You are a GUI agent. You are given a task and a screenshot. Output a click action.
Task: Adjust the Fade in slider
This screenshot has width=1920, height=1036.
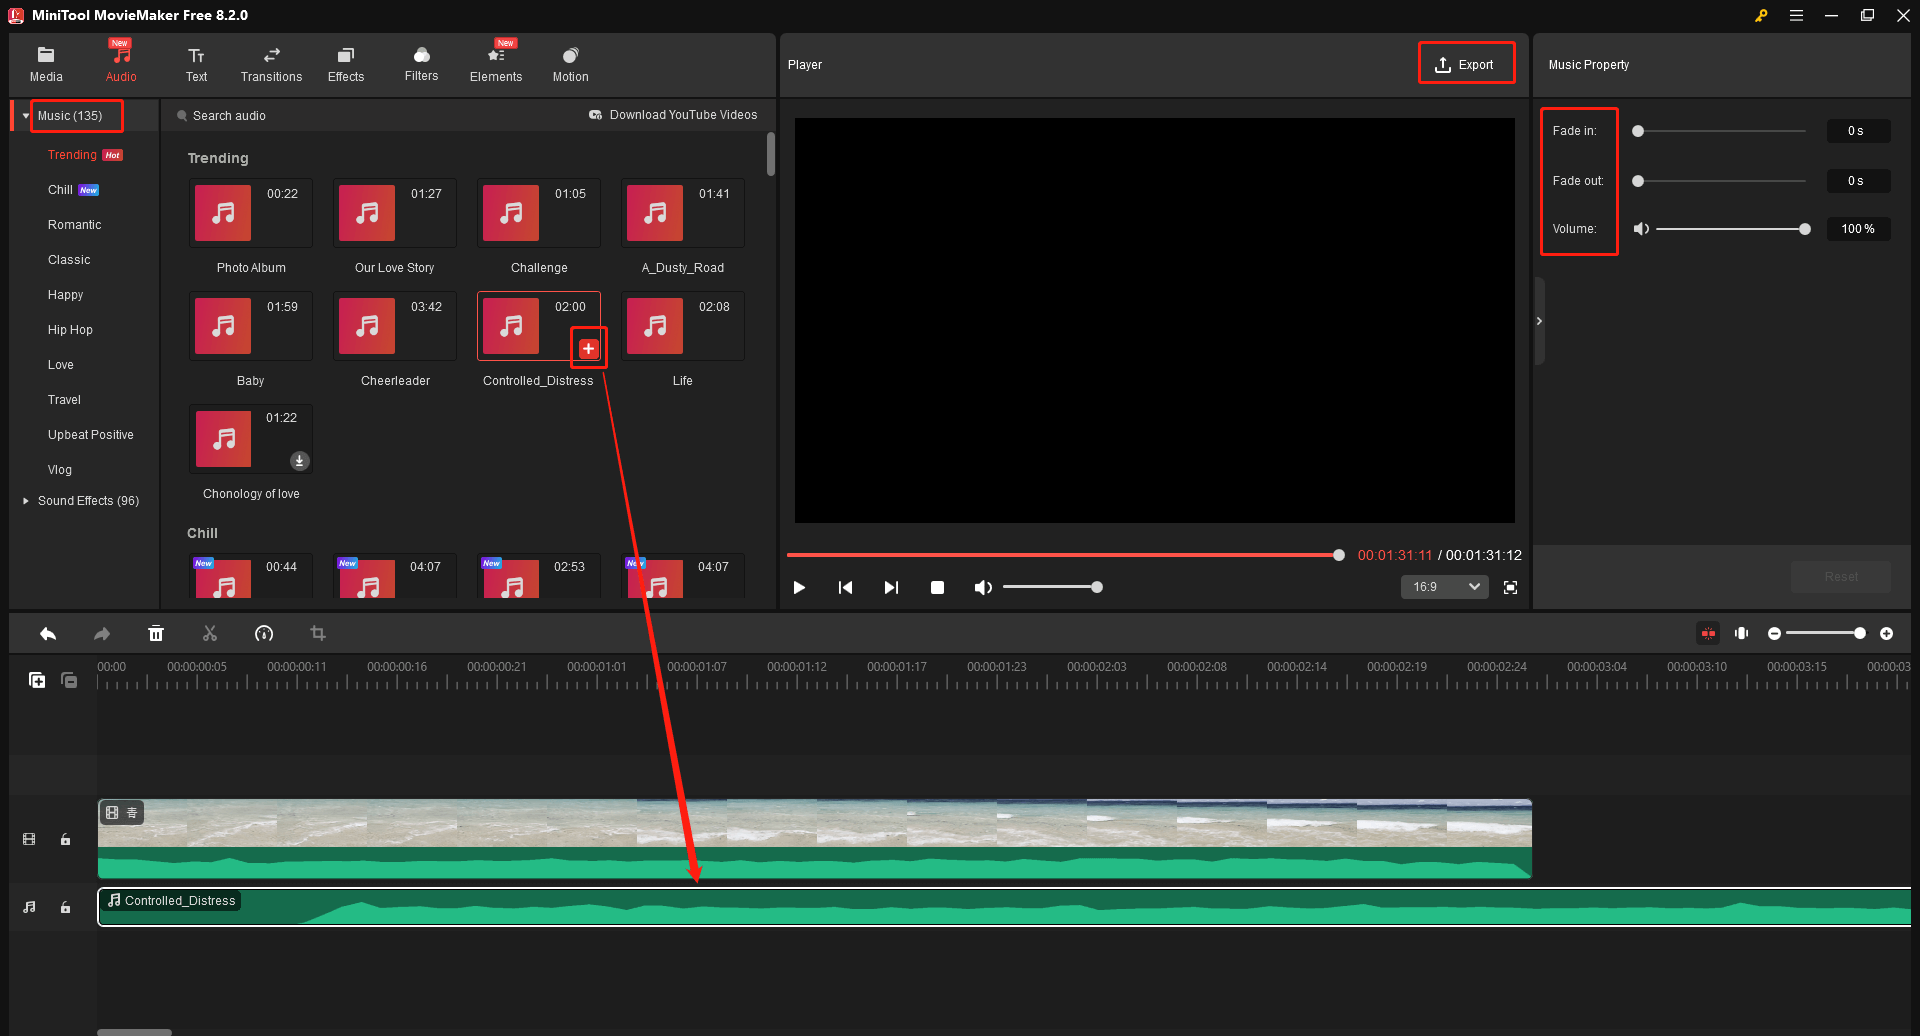click(1720, 131)
